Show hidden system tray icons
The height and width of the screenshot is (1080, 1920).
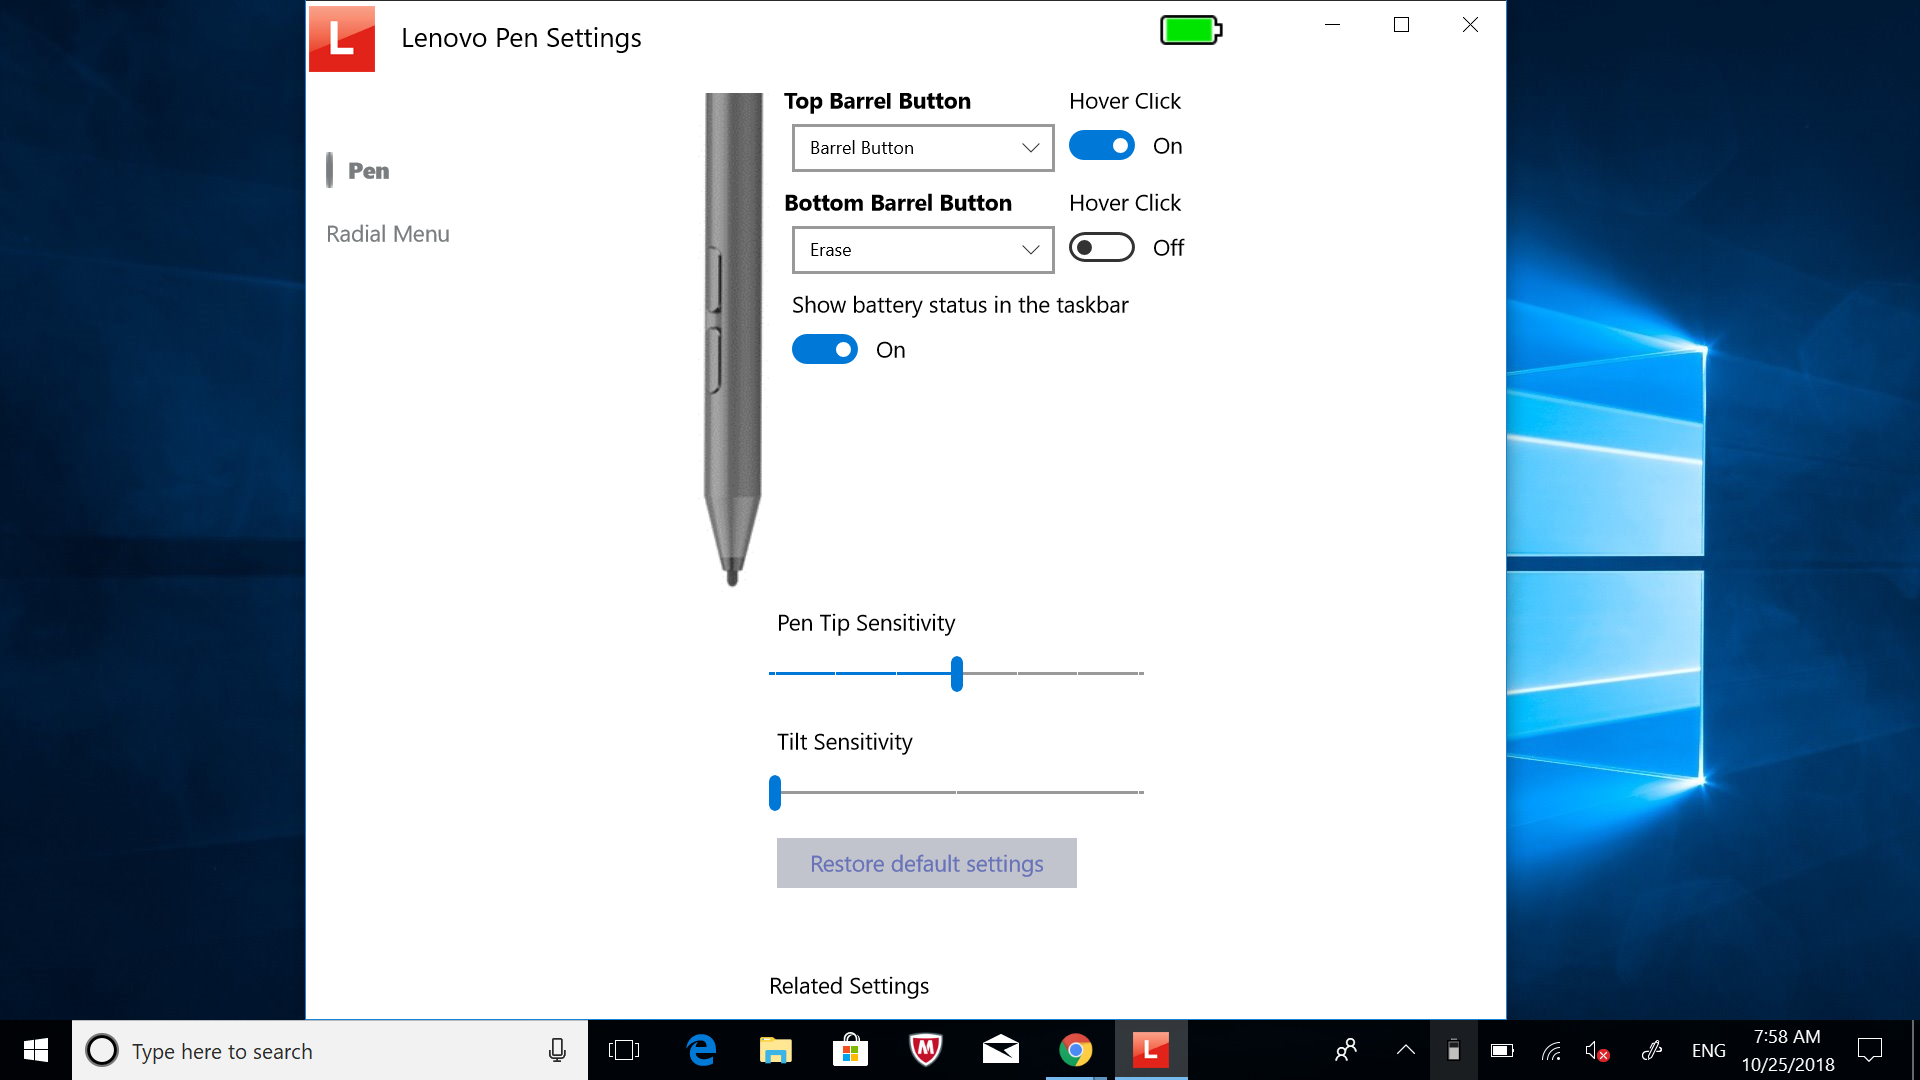coord(1406,1050)
